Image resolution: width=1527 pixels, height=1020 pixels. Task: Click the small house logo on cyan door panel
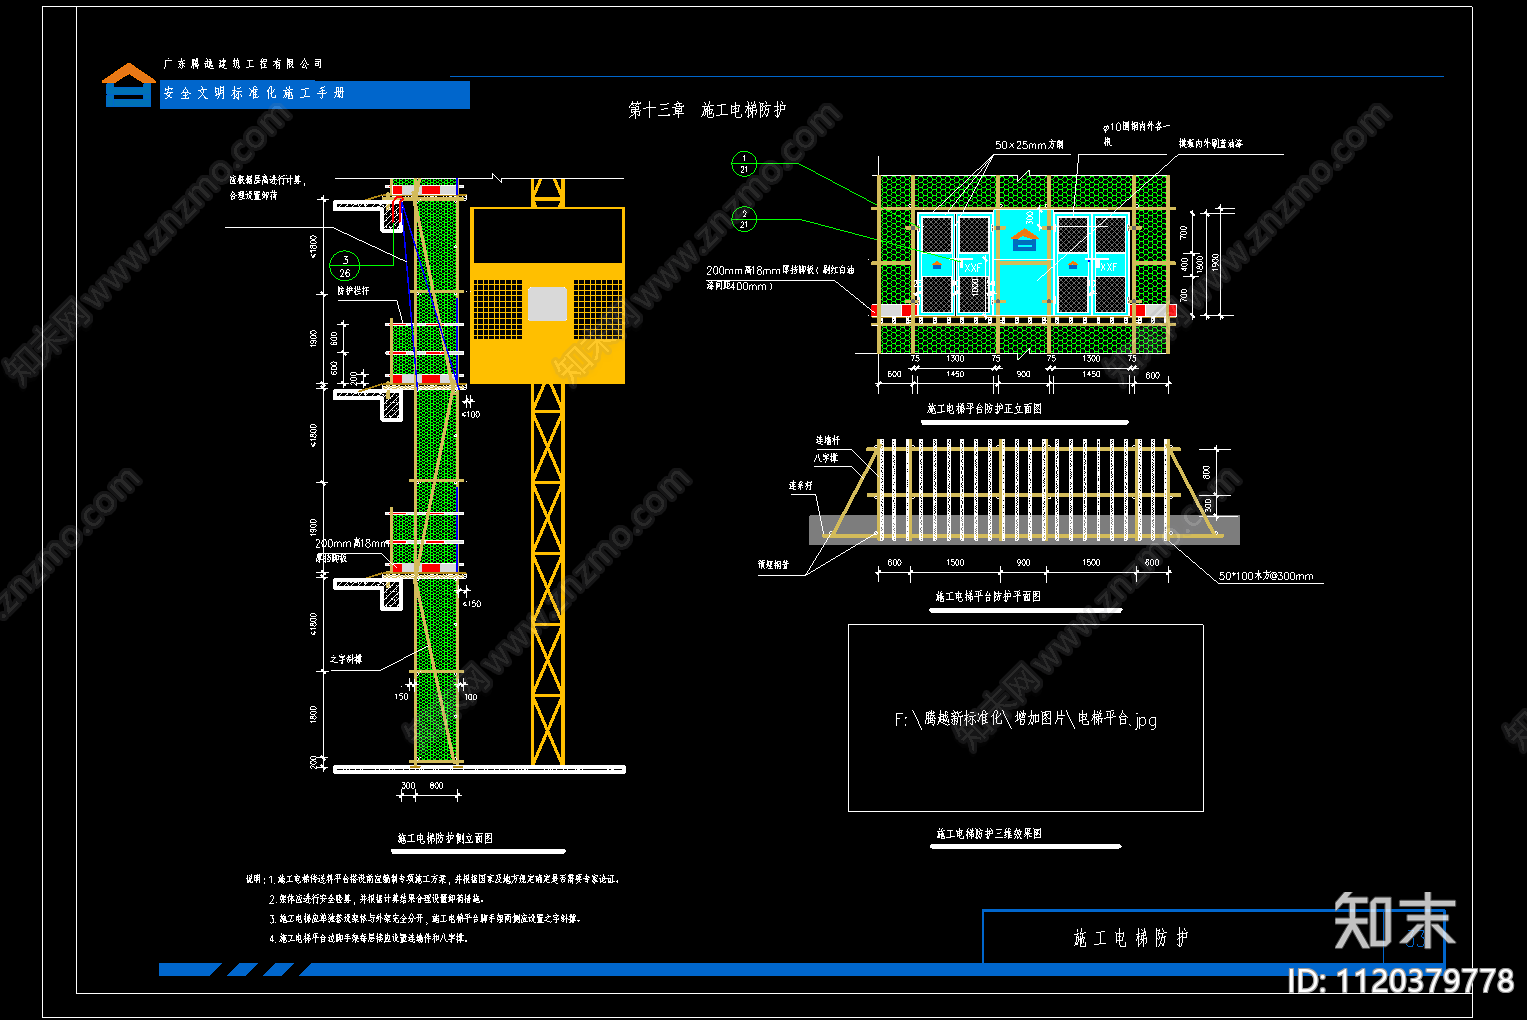tap(1024, 240)
